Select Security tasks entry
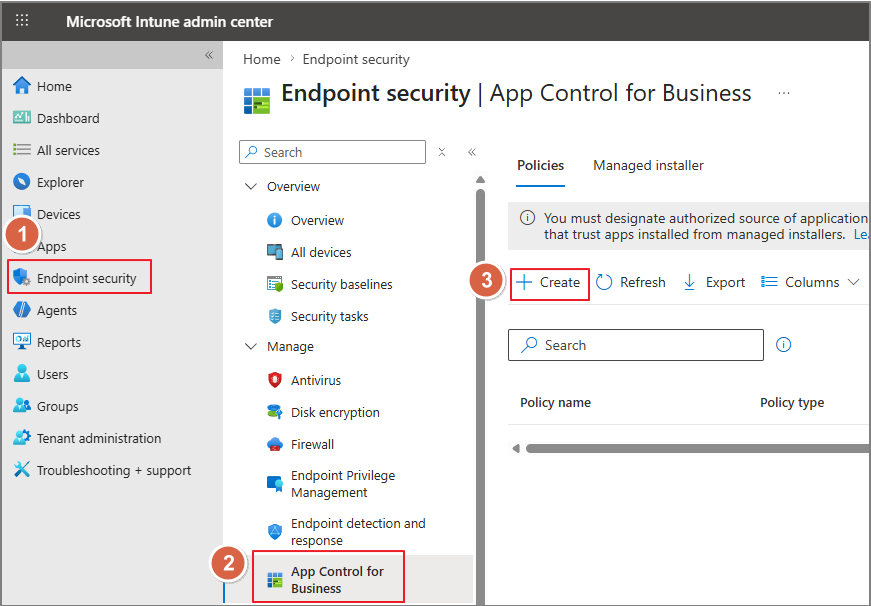The image size is (871, 606). pos(329,317)
